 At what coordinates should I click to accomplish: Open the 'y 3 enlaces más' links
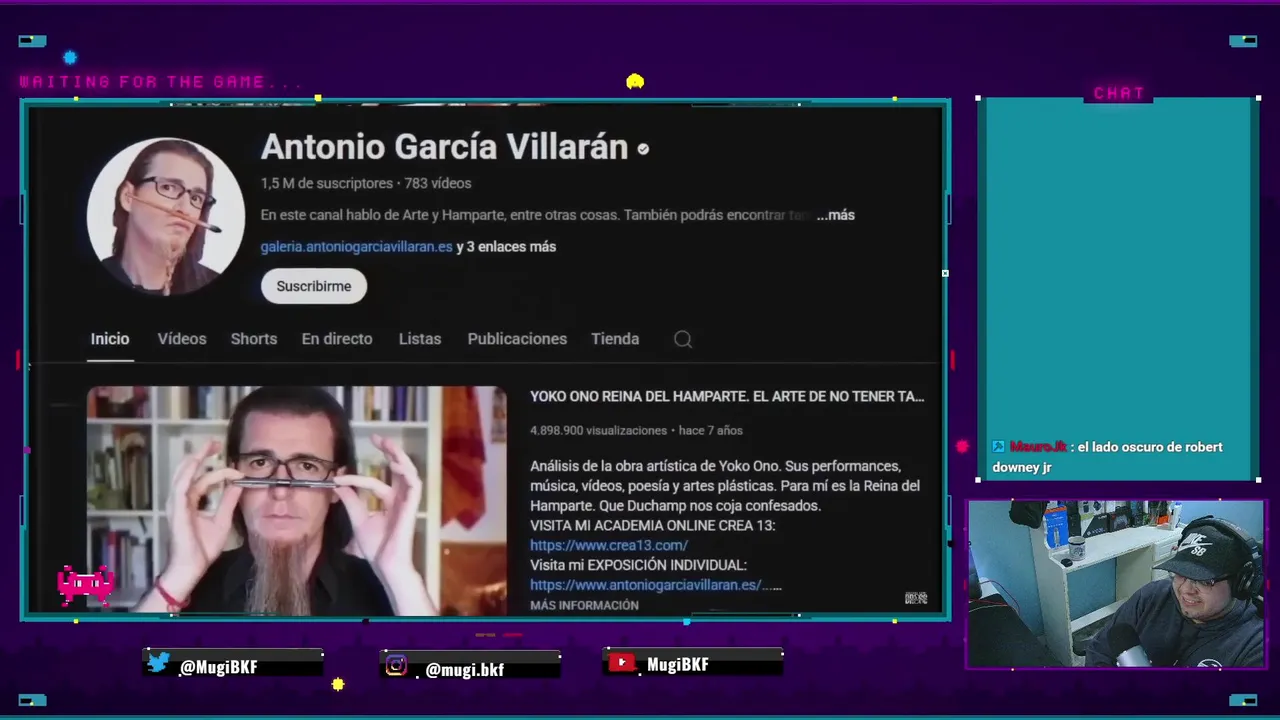point(506,246)
